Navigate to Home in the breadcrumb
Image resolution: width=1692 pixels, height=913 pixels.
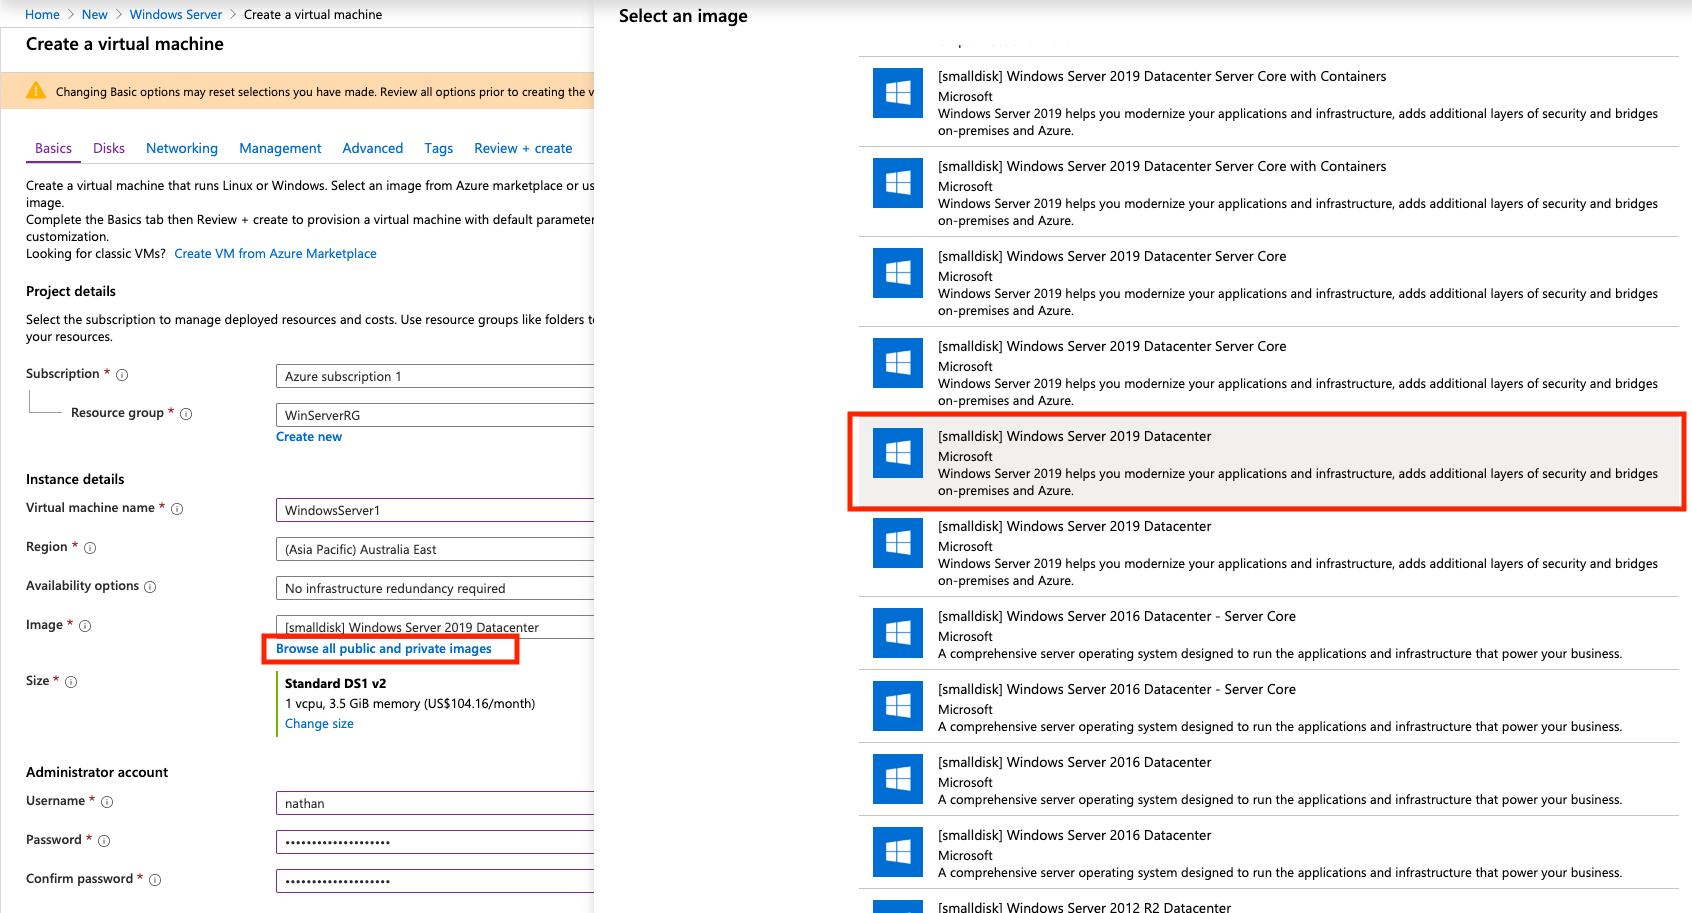(42, 14)
